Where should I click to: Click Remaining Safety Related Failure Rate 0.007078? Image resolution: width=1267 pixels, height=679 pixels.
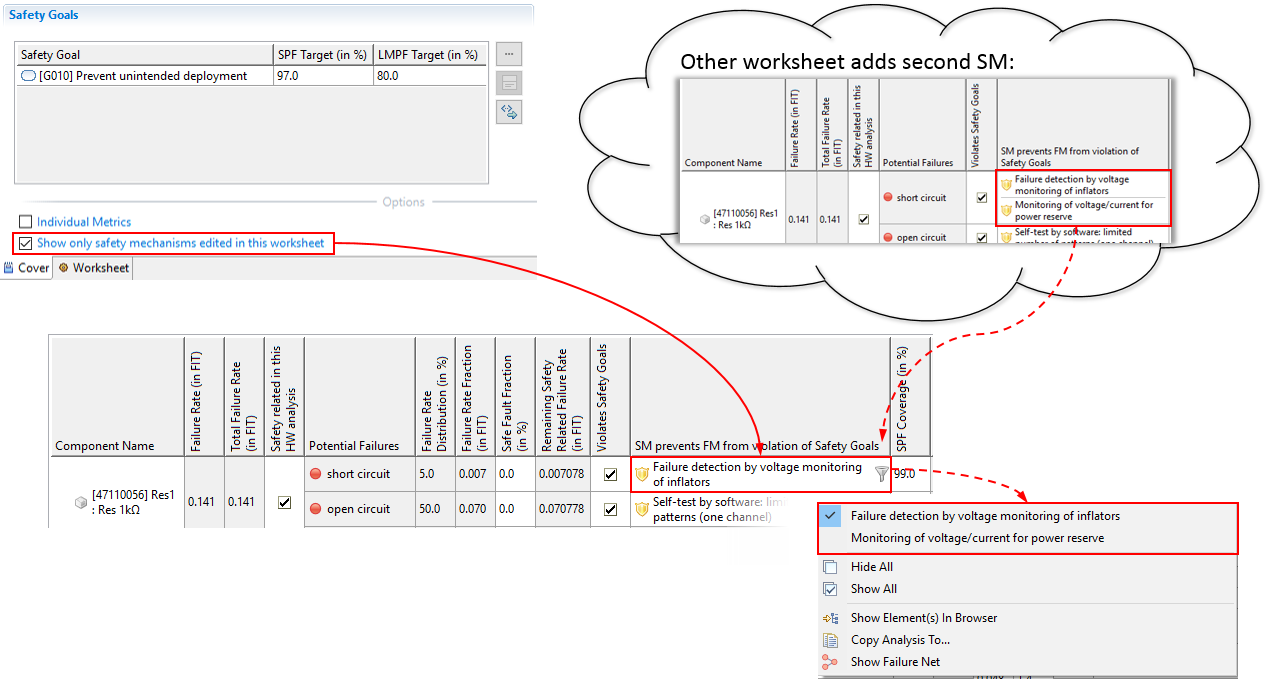561,474
